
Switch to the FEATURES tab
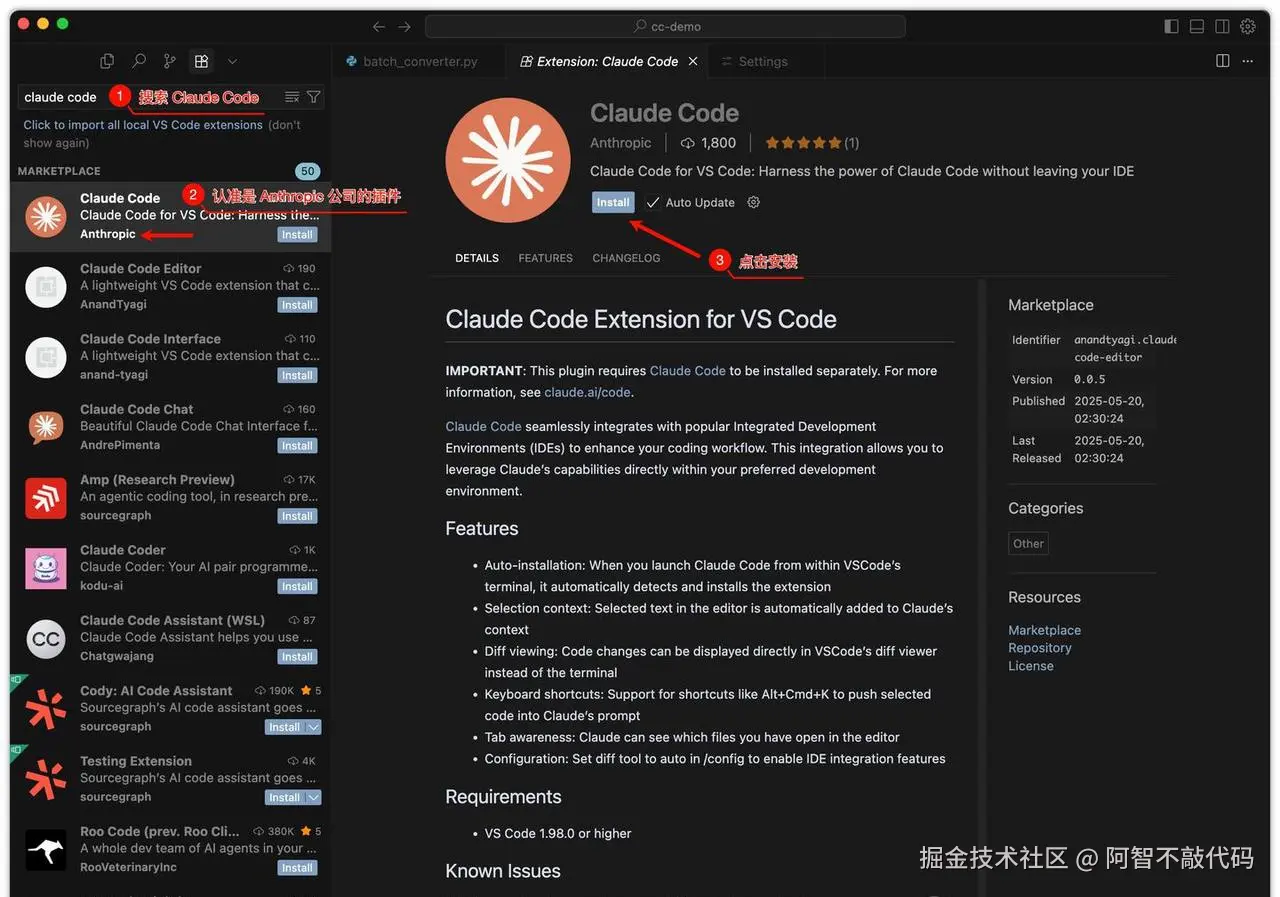coord(545,258)
